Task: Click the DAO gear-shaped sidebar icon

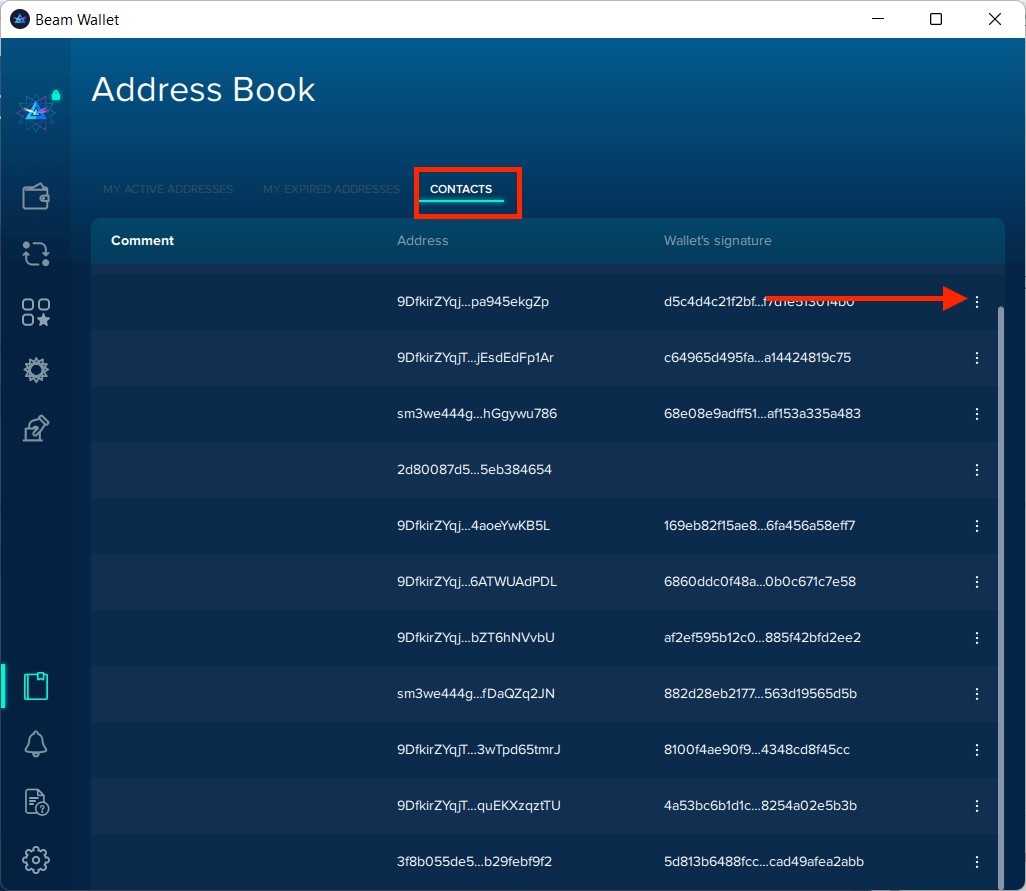Action: (x=36, y=371)
